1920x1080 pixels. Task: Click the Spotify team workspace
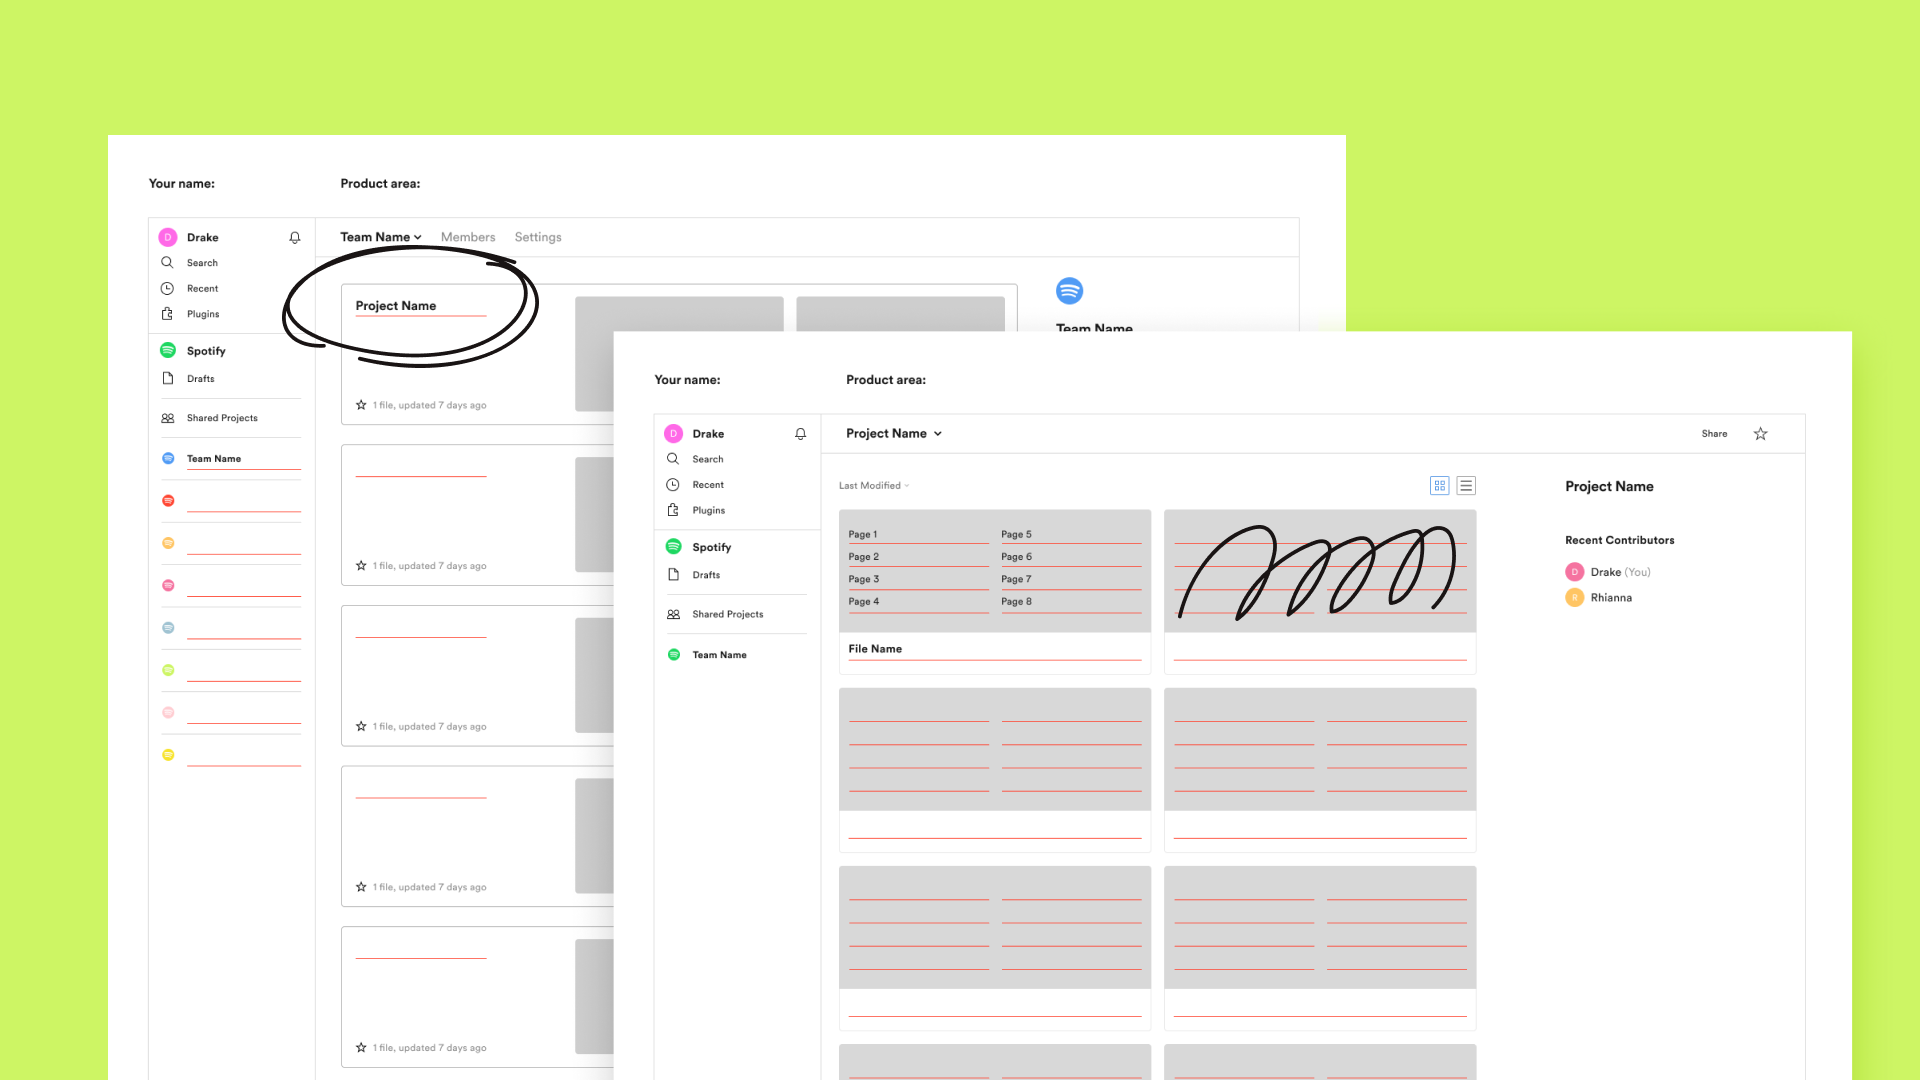pyautogui.click(x=204, y=349)
